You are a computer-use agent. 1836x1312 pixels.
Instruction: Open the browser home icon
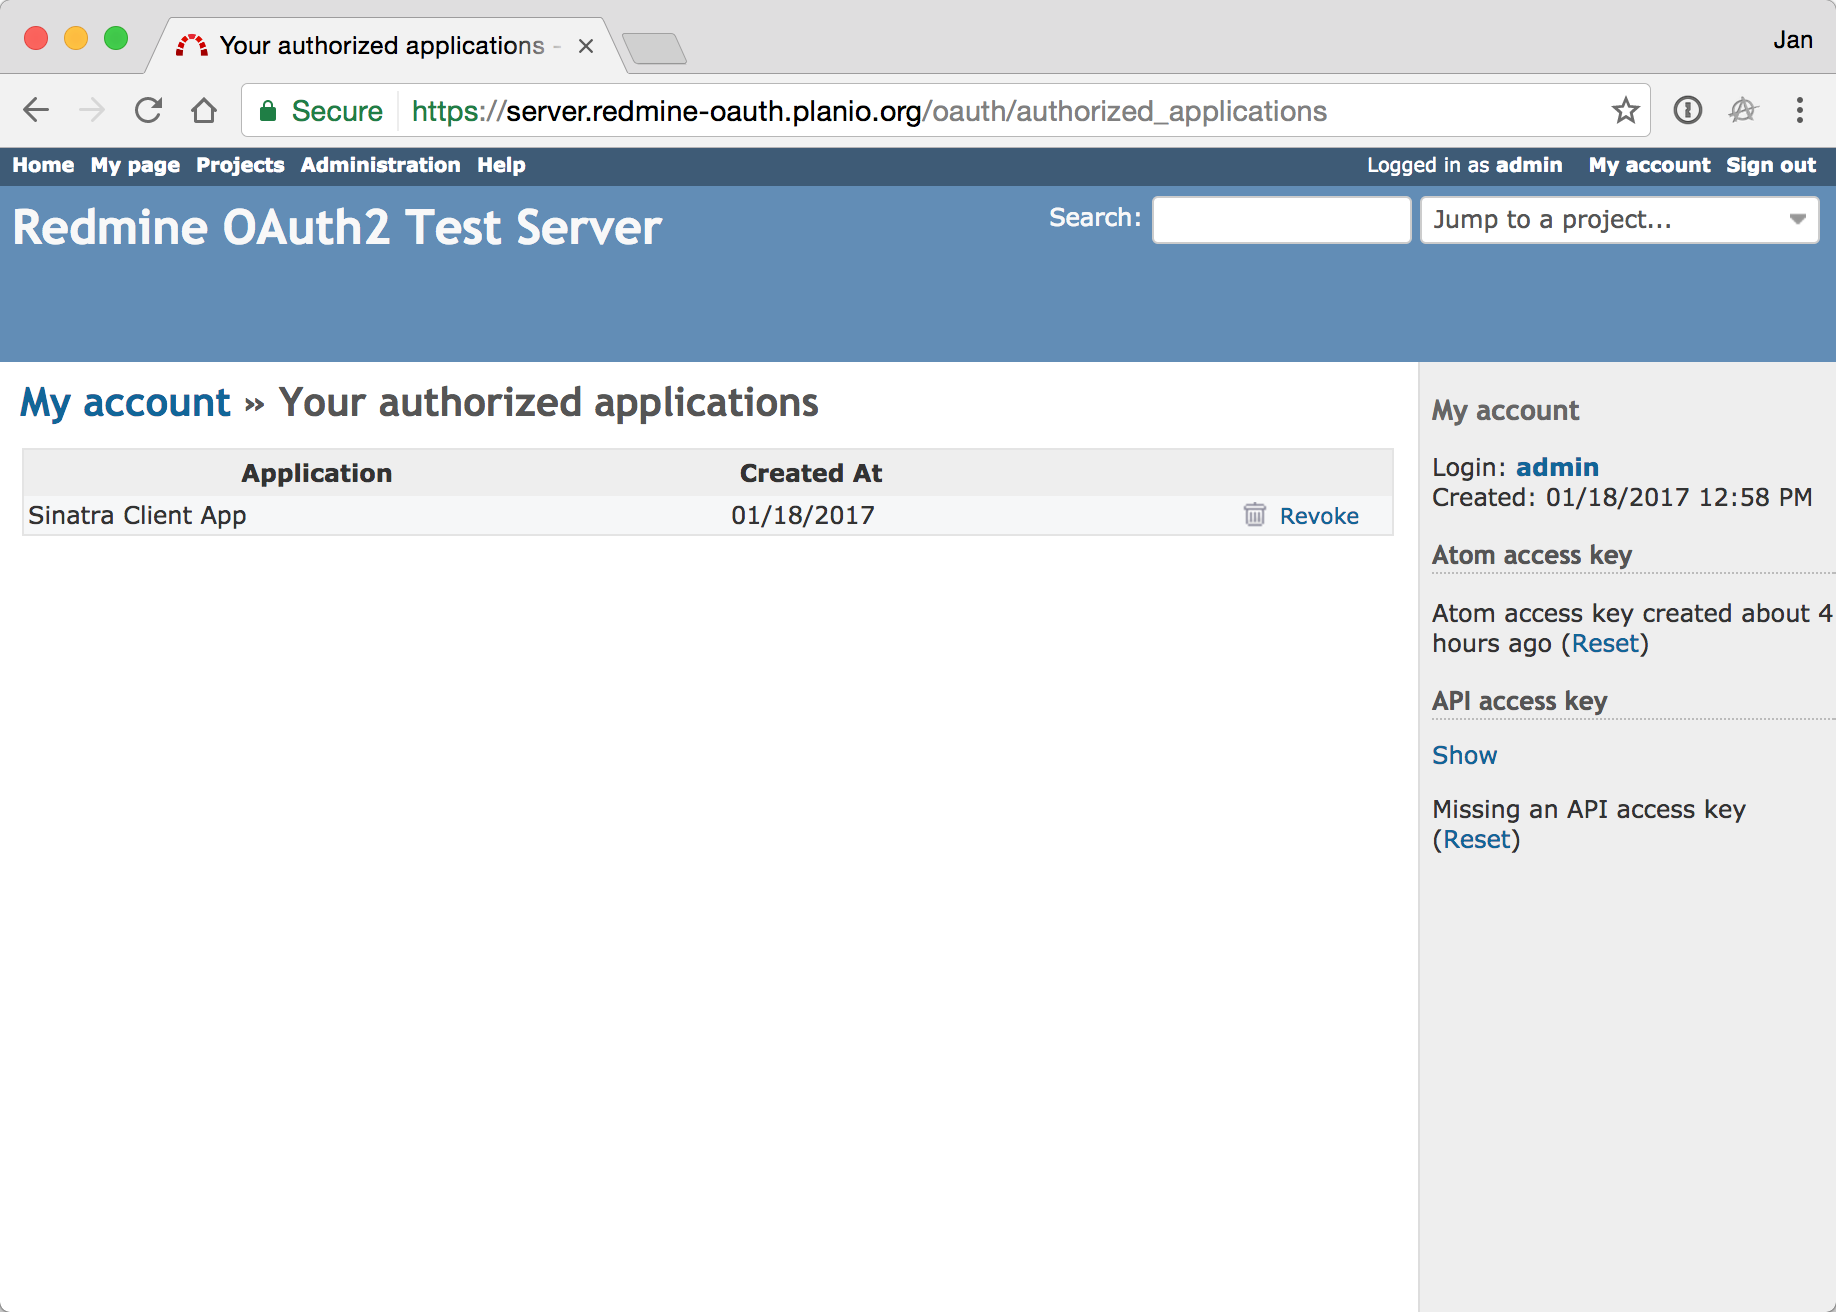coord(204,110)
